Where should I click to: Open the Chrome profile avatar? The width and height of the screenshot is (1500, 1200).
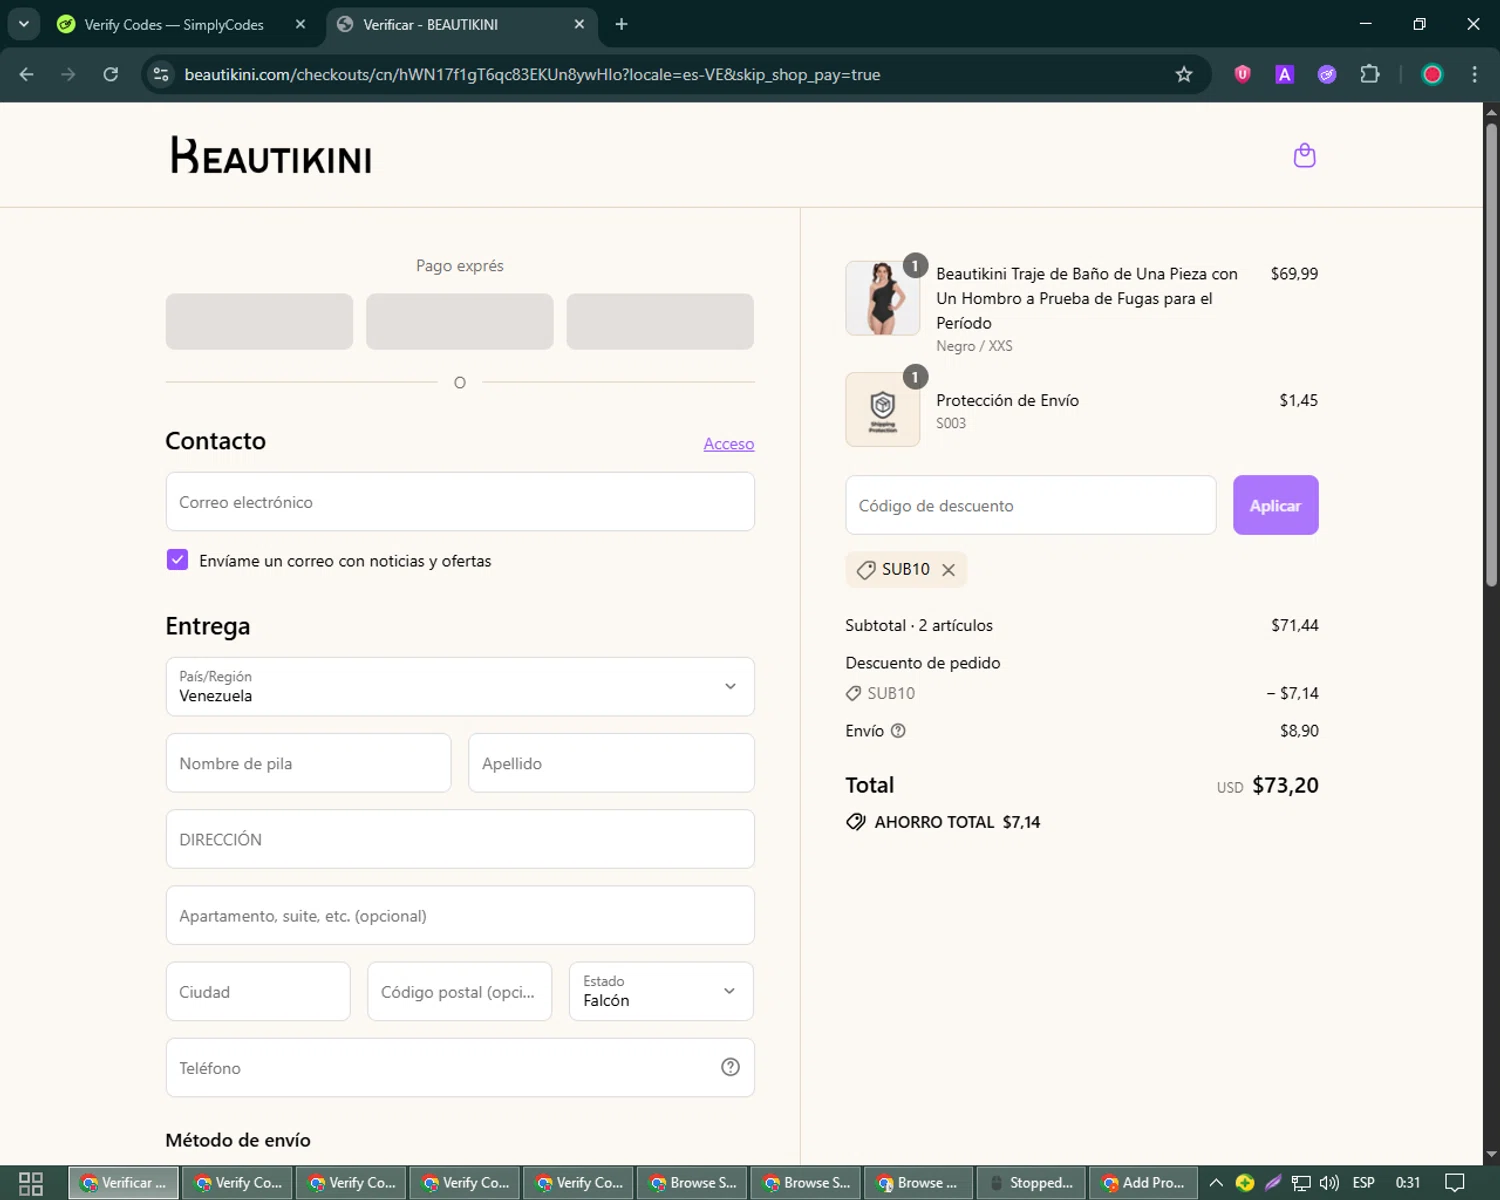[x=1432, y=75]
